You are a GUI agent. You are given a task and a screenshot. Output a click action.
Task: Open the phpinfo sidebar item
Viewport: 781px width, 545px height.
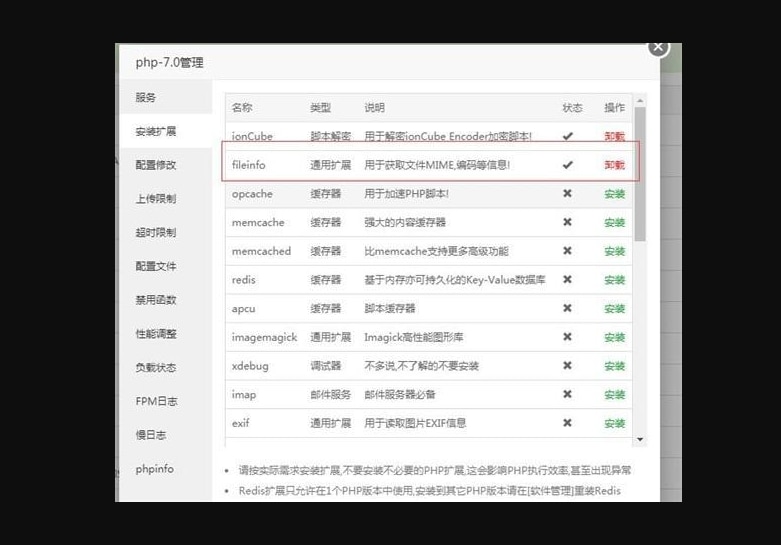(x=155, y=469)
